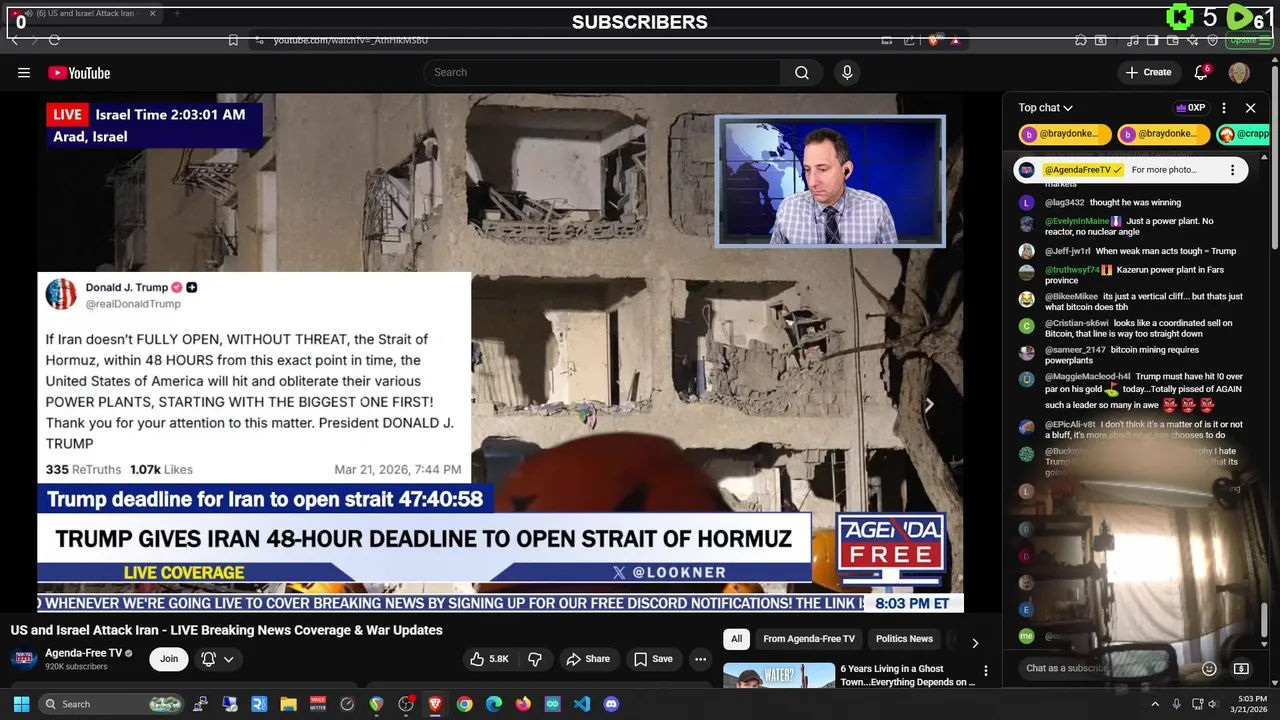Open Brave Leo AI sparkle icon
The height and width of the screenshot is (720, 1280).
[x=1192, y=40]
